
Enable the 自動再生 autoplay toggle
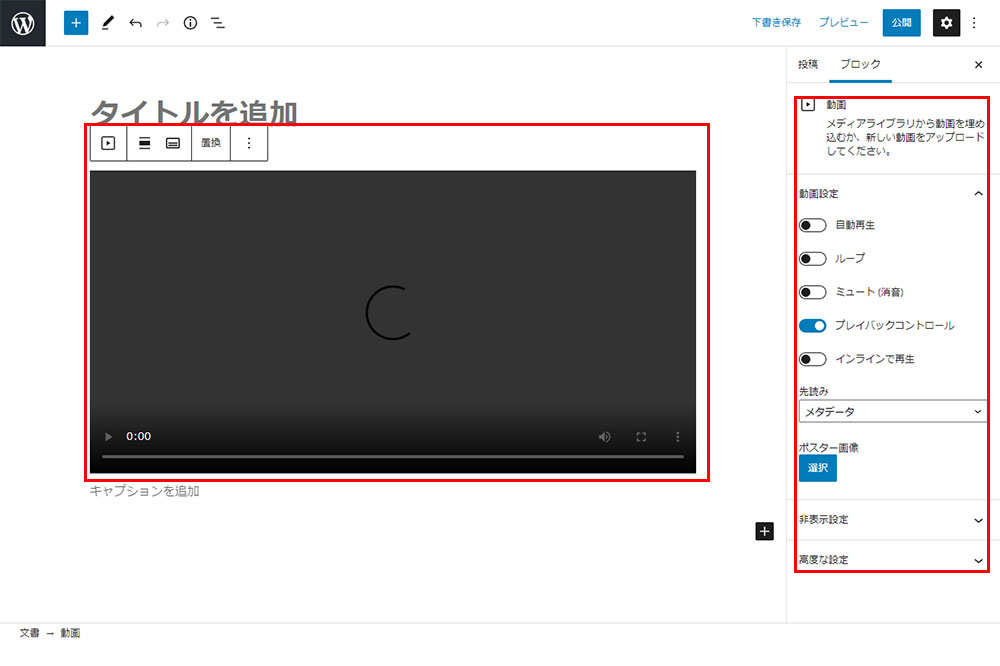pyautogui.click(x=812, y=225)
